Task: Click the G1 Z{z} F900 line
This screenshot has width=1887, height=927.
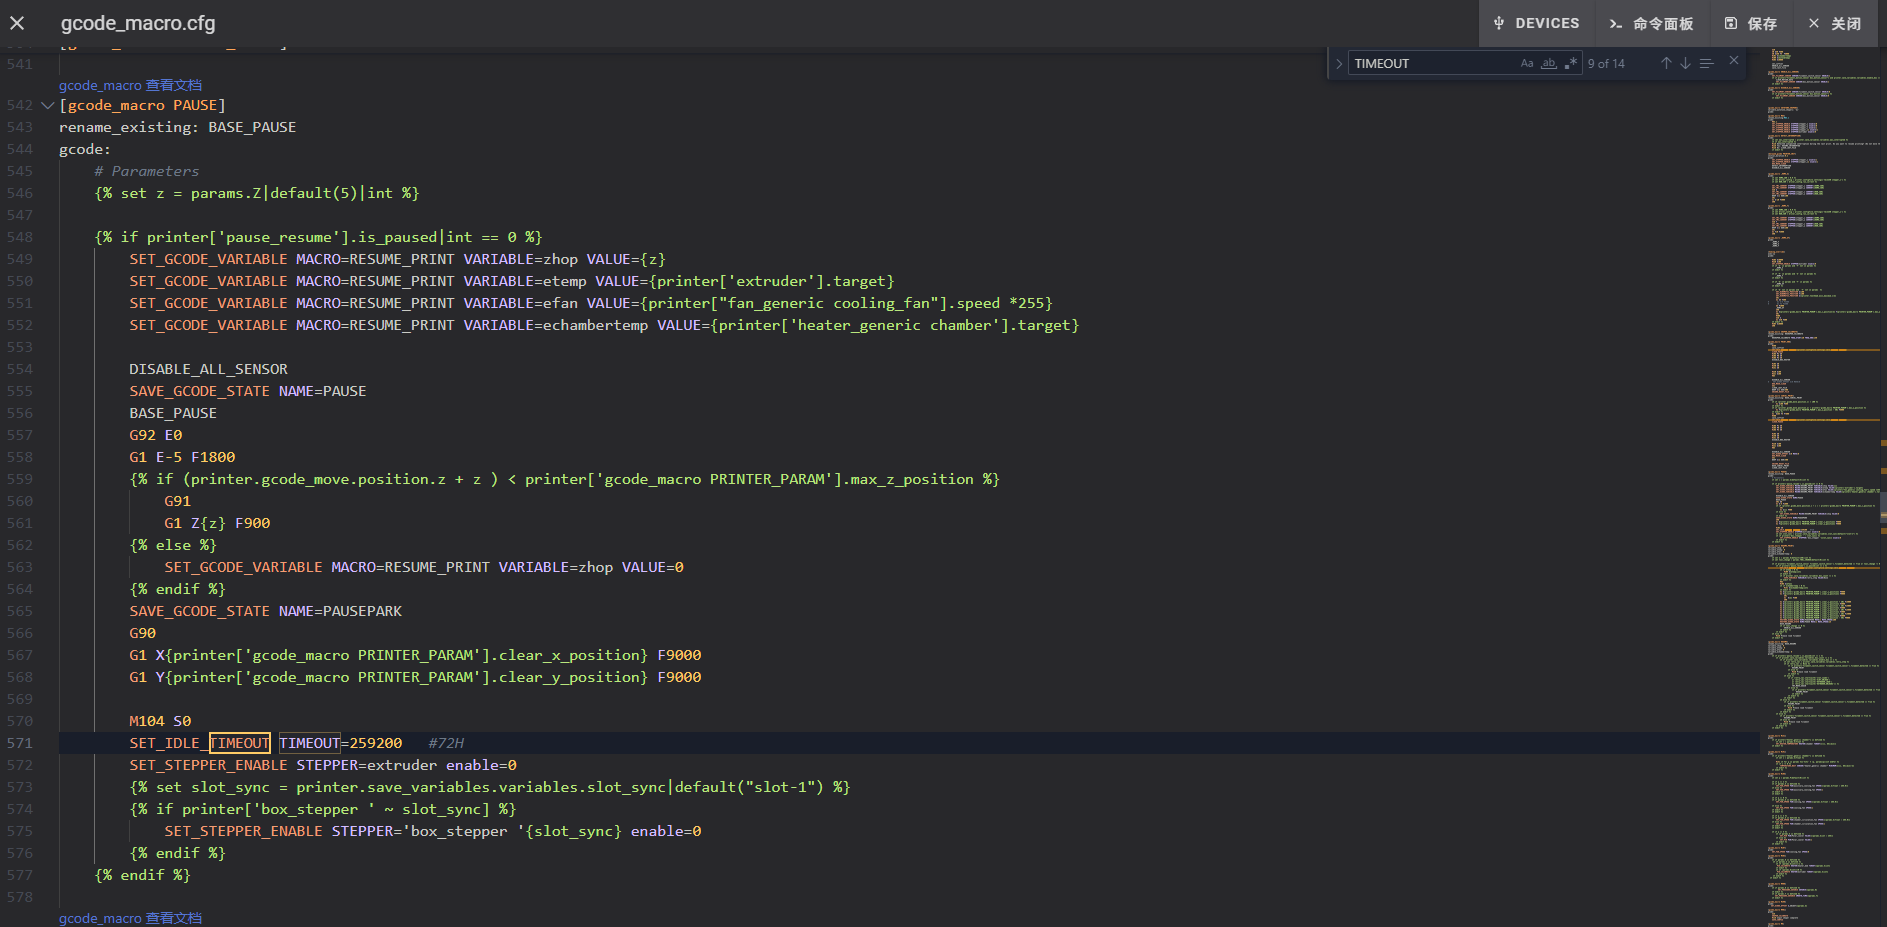Action: pyautogui.click(x=217, y=523)
